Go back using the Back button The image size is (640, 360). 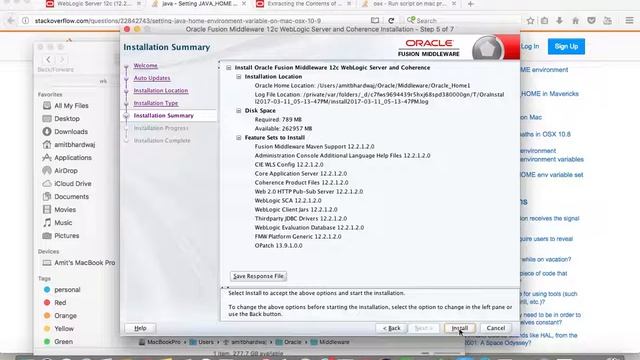point(391,328)
